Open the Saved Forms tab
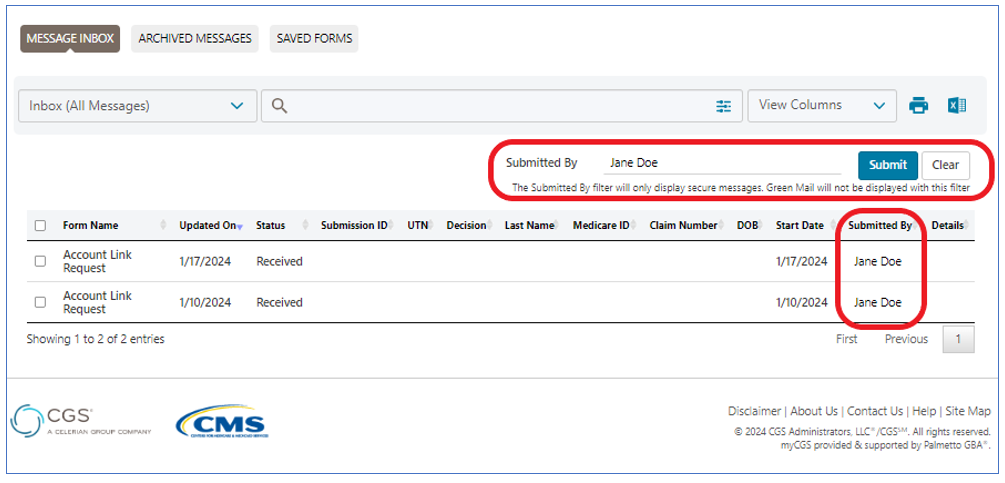 point(313,39)
